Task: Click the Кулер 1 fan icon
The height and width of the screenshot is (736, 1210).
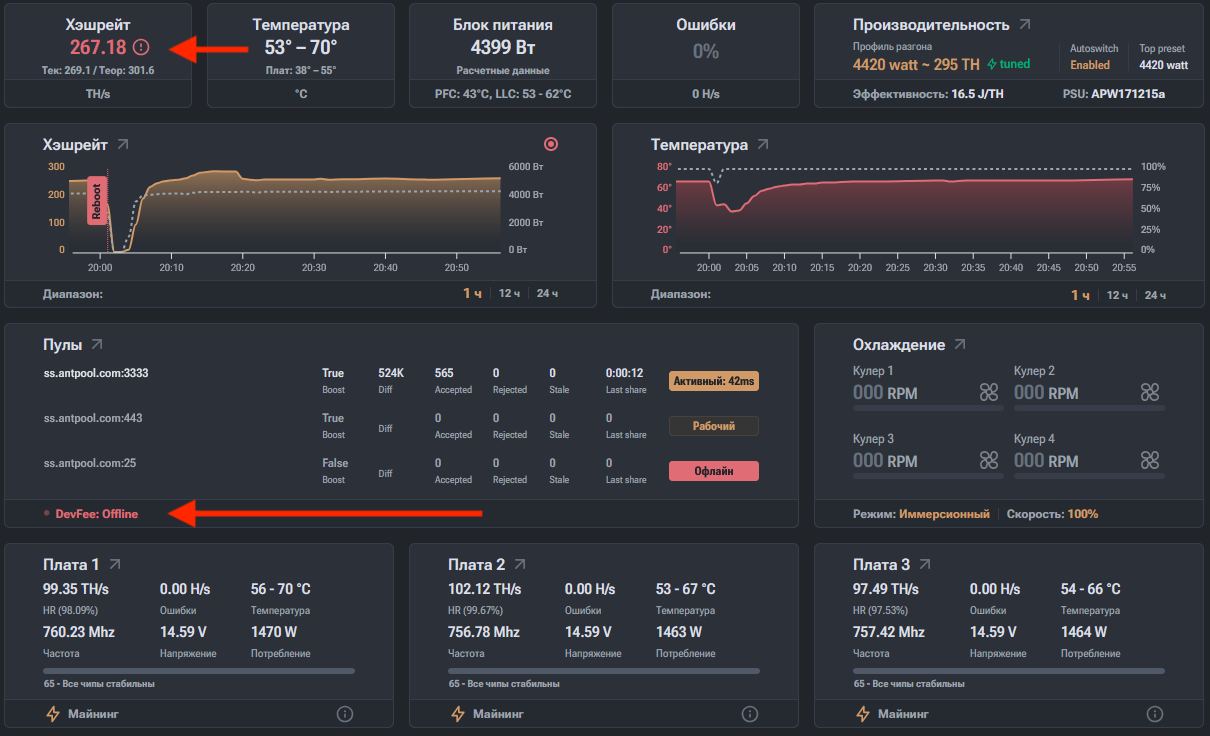Action: coord(989,392)
